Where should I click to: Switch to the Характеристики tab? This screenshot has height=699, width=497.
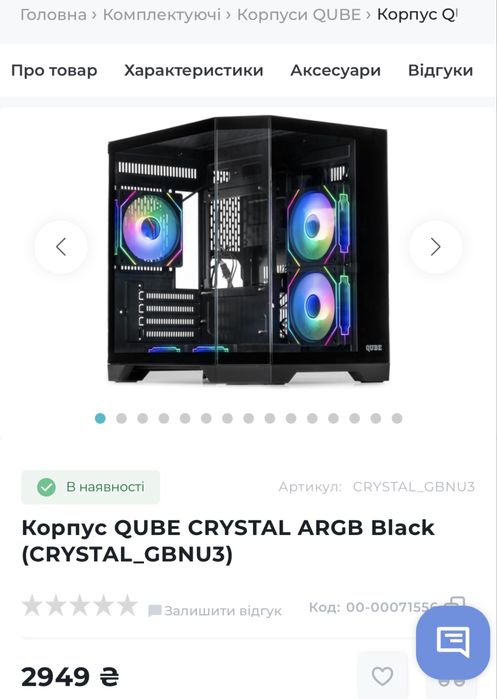pos(194,70)
